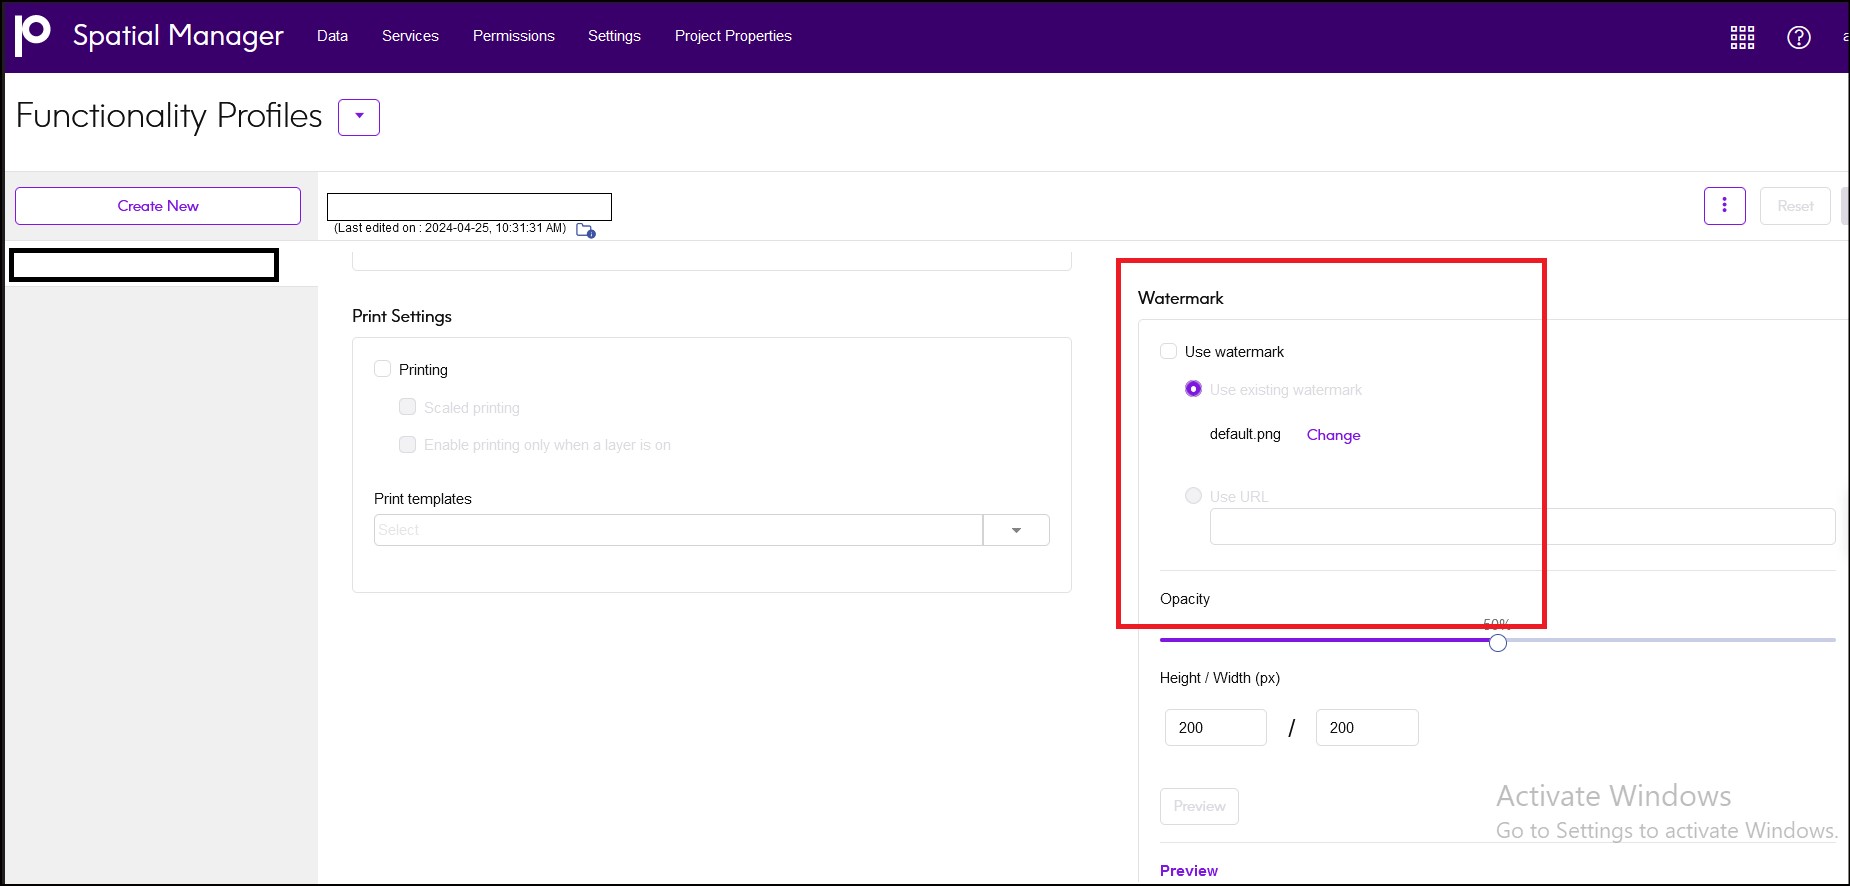Open the Permissions menu

(x=513, y=36)
